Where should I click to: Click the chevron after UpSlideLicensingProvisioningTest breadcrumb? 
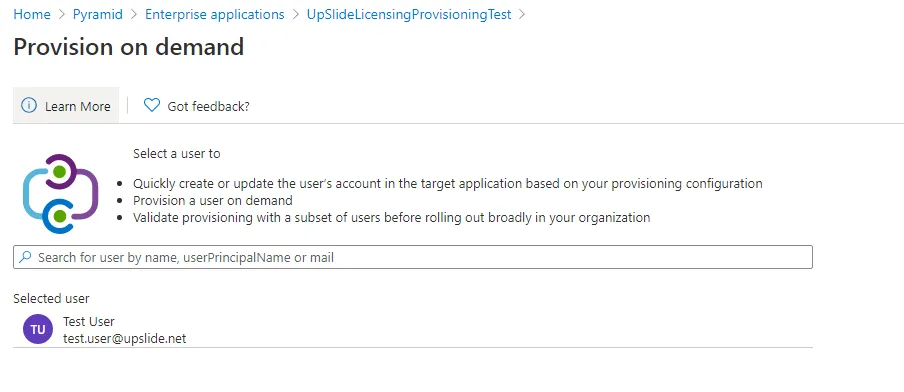click(522, 14)
